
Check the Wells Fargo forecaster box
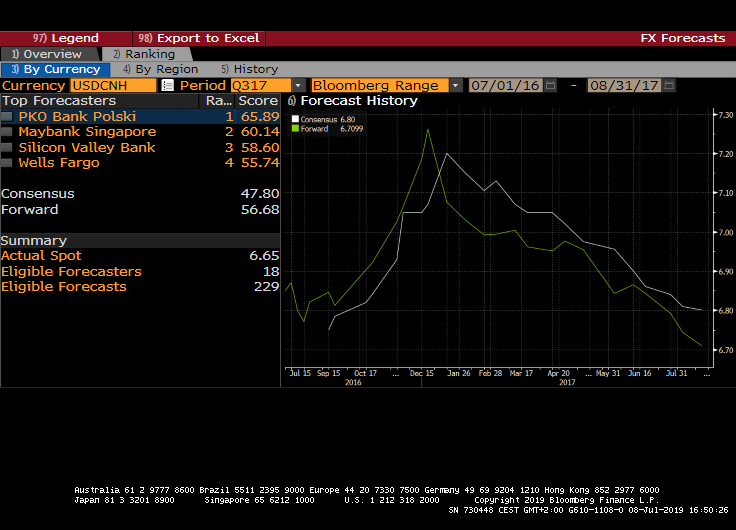click(x=8, y=162)
